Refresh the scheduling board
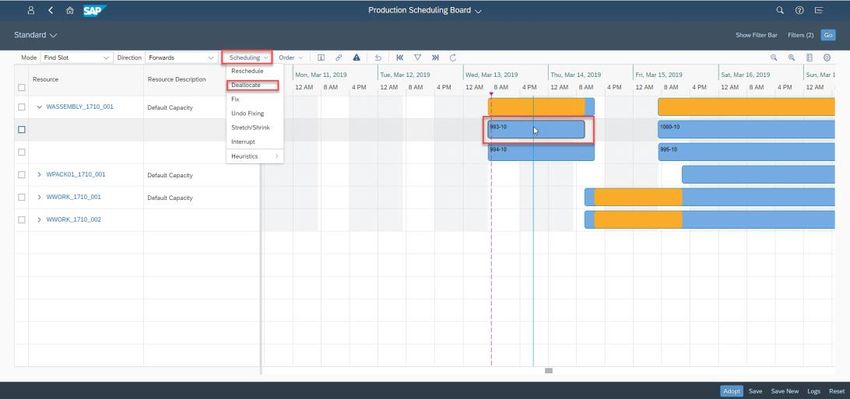Screen dimensions: 850x399 453,57
